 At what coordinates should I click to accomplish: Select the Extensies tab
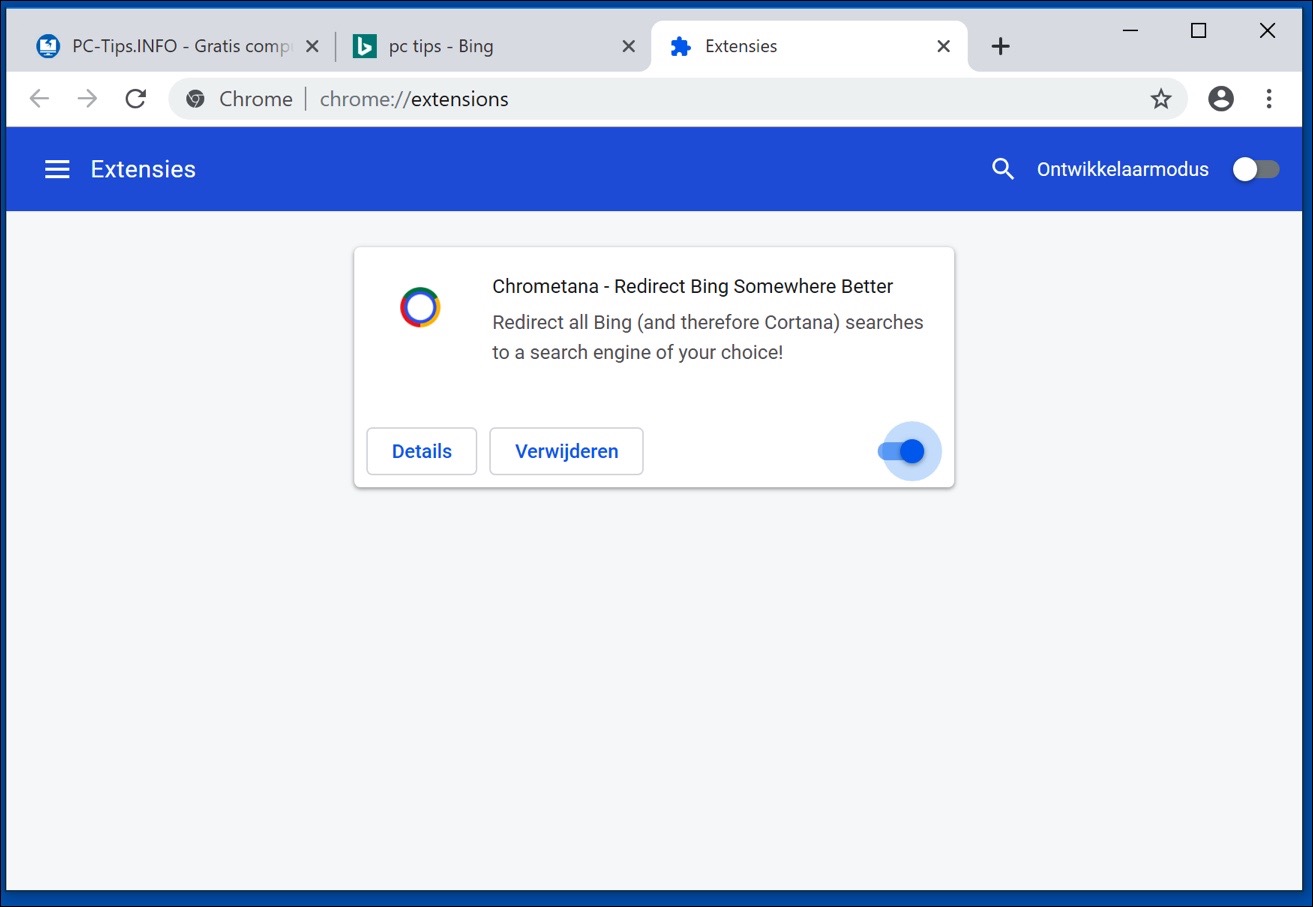coord(810,46)
